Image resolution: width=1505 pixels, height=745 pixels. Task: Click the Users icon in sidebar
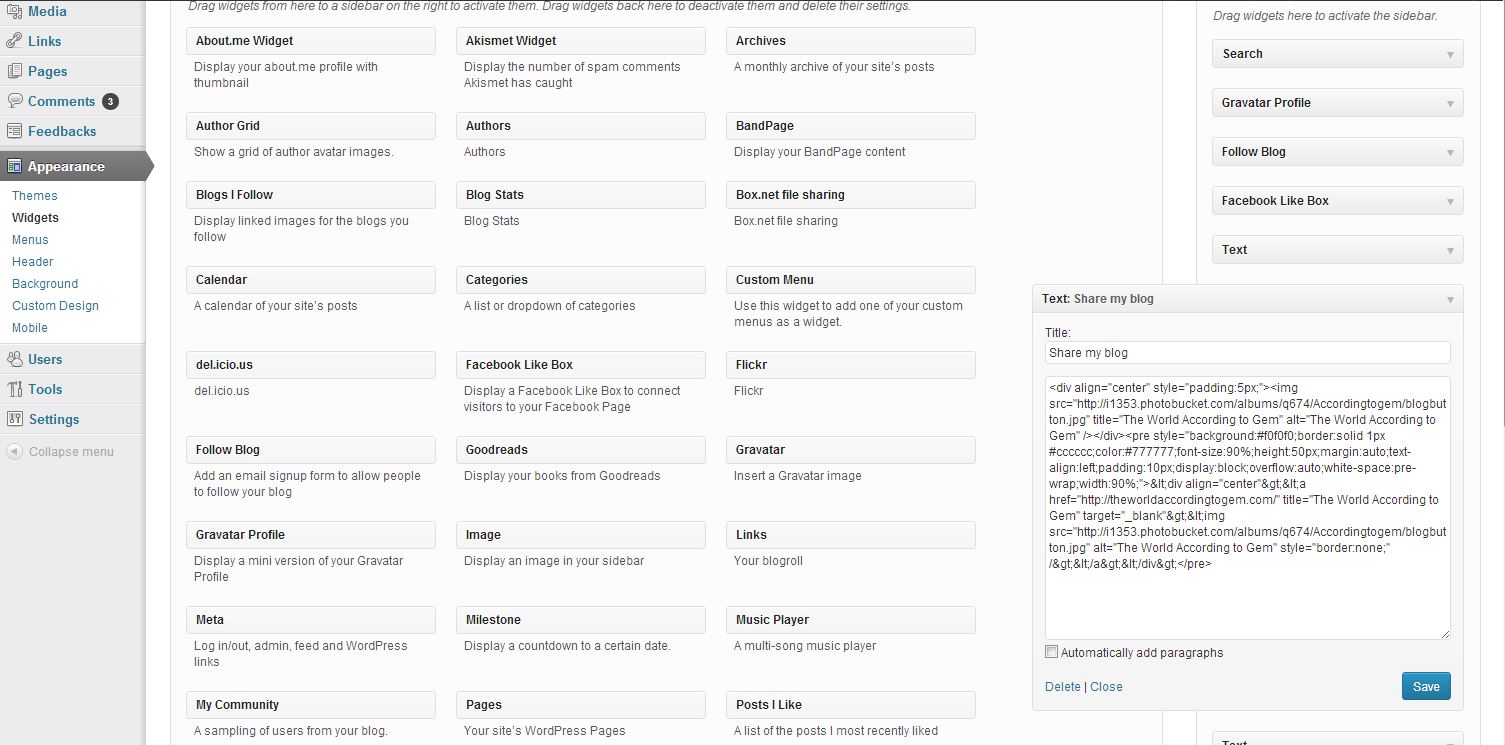click(x=15, y=359)
